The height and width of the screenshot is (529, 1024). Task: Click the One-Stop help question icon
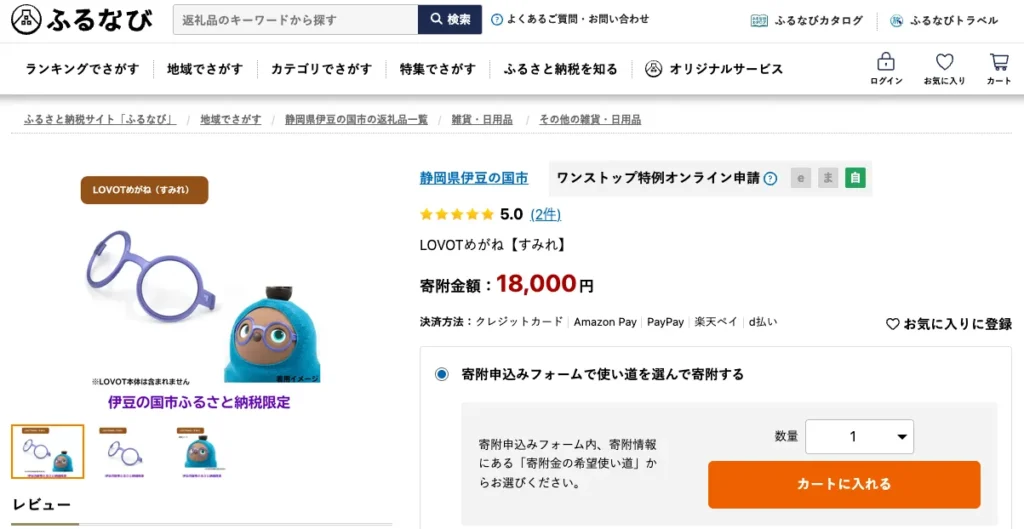pyautogui.click(x=770, y=179)
